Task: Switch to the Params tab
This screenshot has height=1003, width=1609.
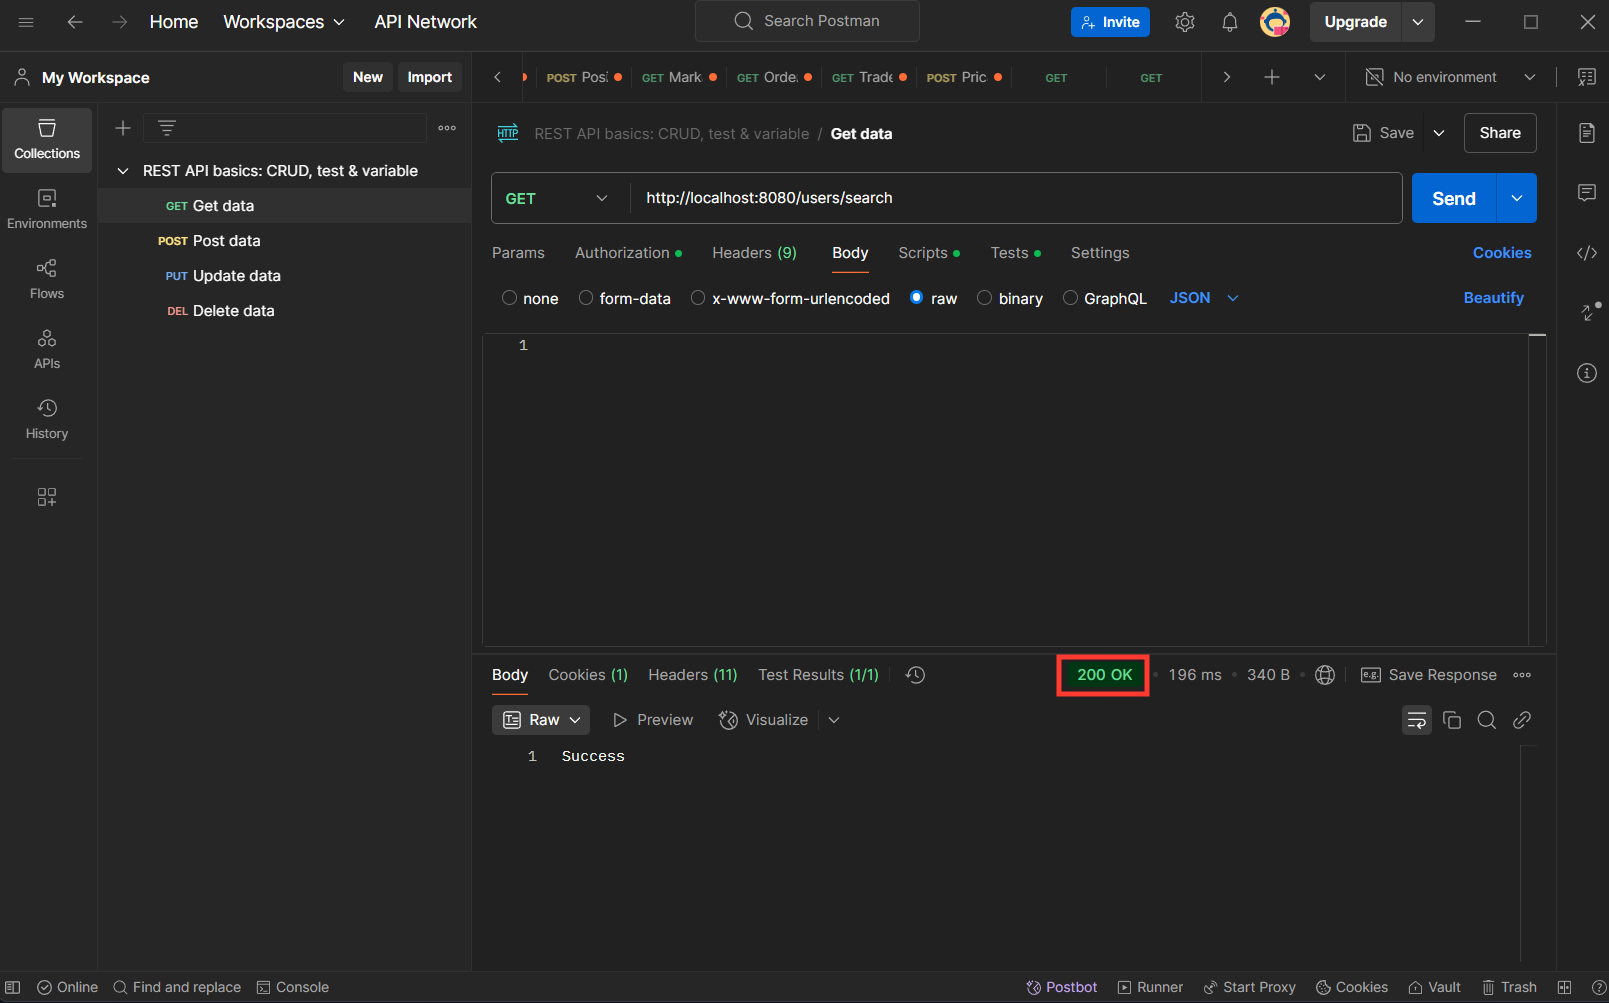Action: (518, 253)
